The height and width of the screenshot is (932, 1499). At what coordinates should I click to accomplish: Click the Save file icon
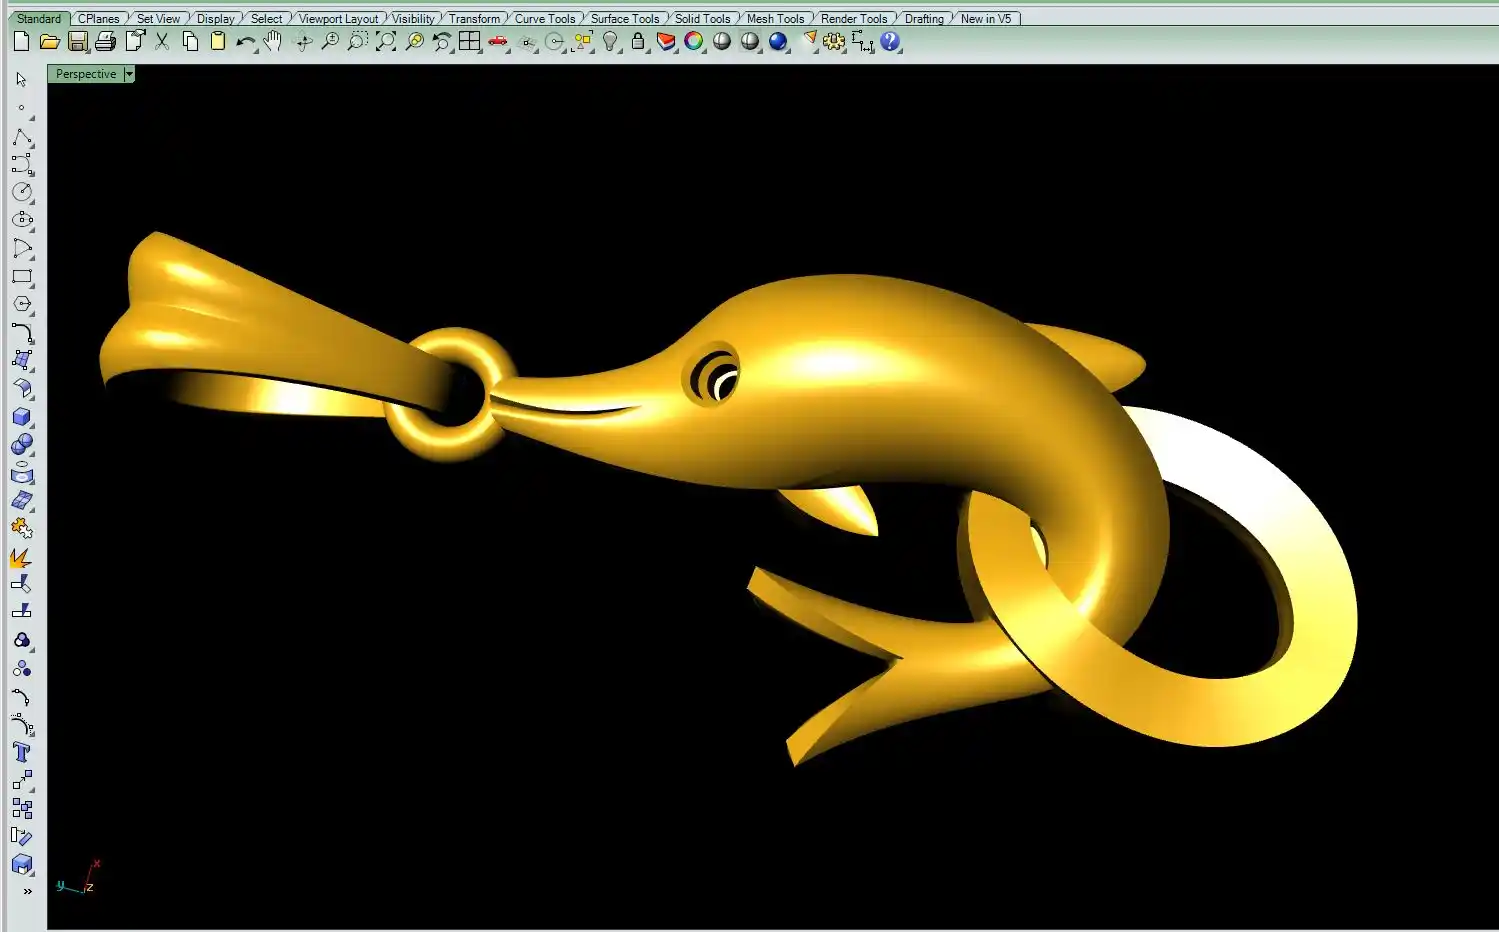78,42
